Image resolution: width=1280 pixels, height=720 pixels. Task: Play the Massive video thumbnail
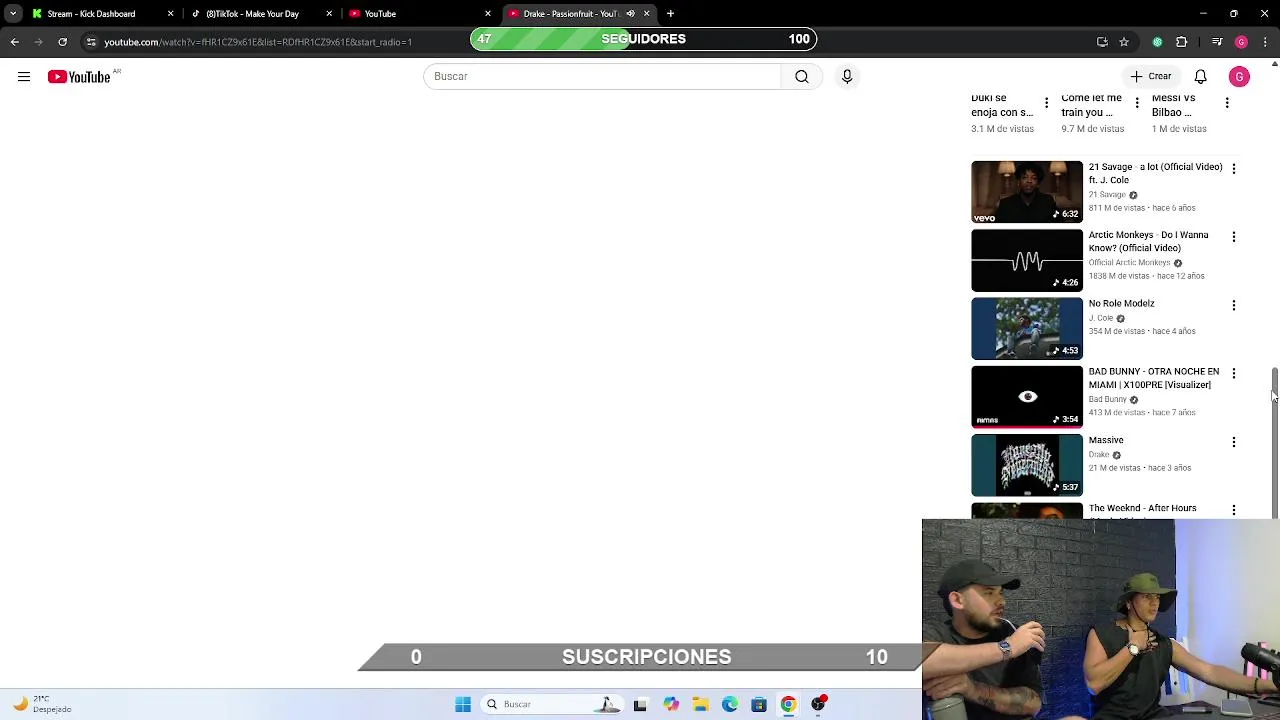click(1027, 465)
